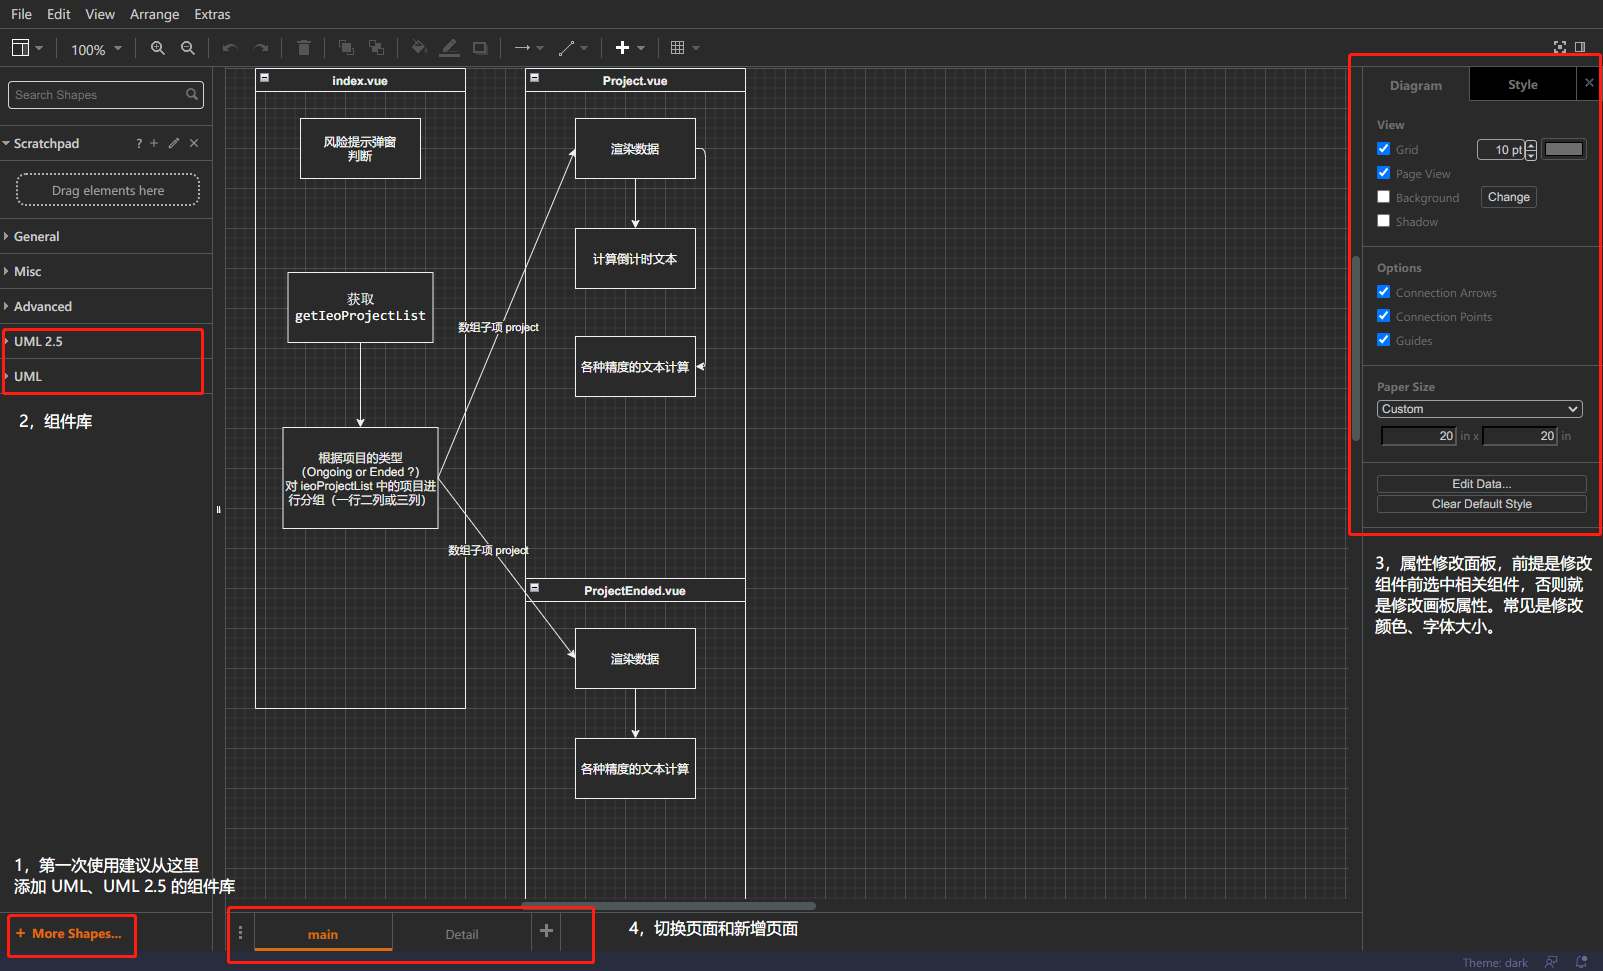Add a new page with plus icon

click(546, 931)
